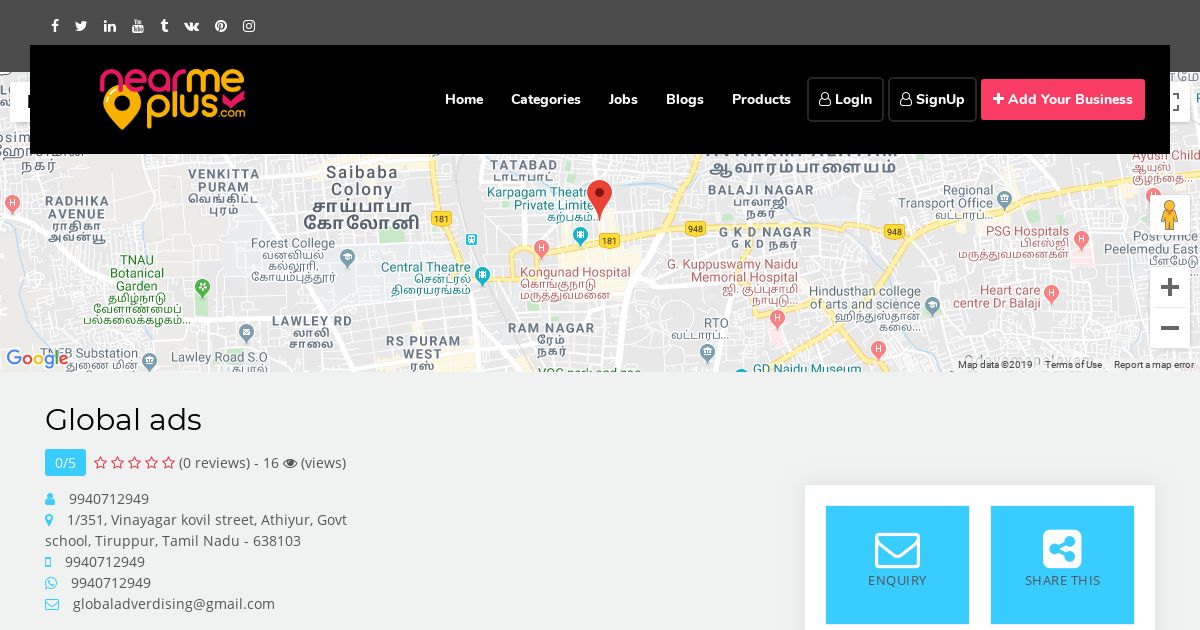Viewport: 1200px width, 630px height.
Task: Click the Google logo on map
Action: click(37, 358)
